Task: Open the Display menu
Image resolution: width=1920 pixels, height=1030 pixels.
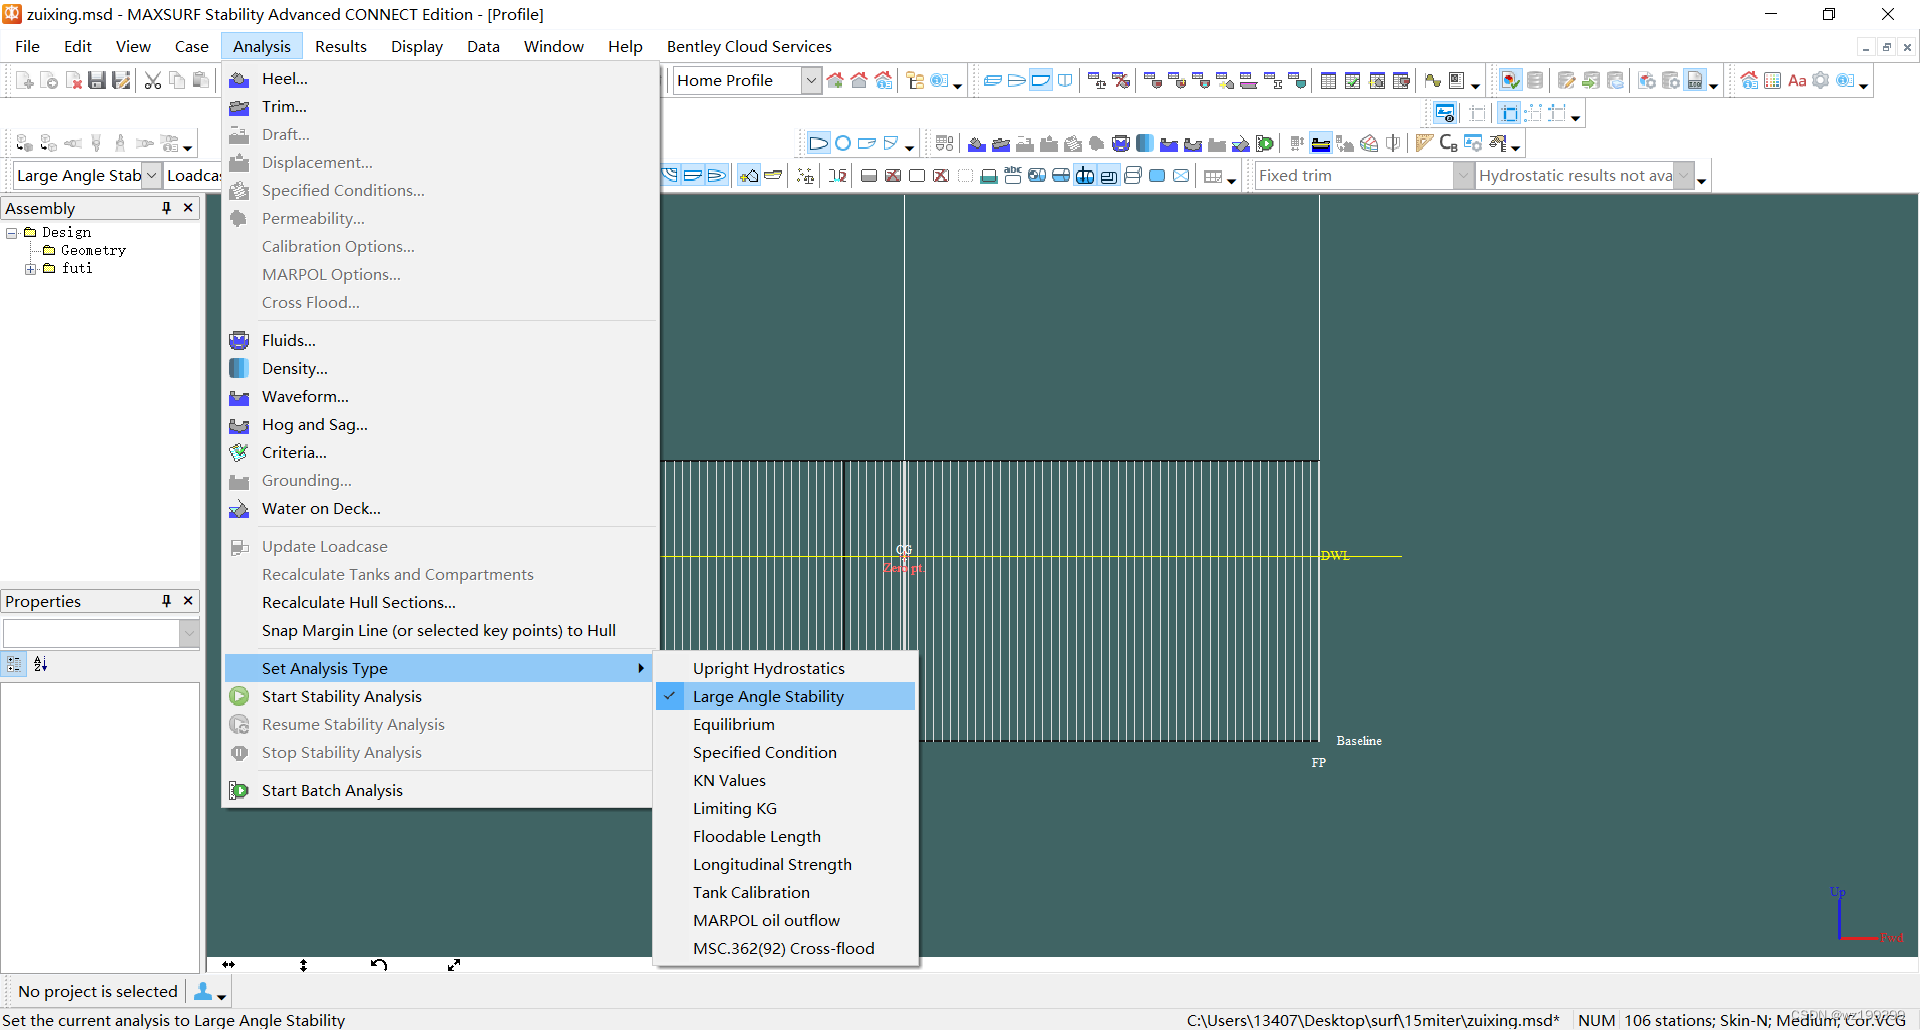Action: pyautogui.click(x=417, y=47)
